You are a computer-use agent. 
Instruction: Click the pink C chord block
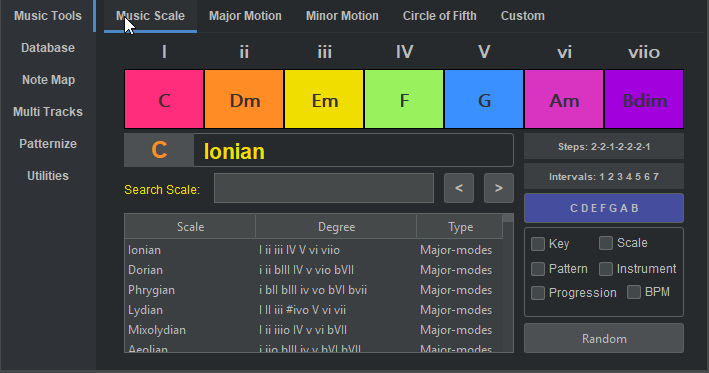pyautogui.click(x=164, y=99)
